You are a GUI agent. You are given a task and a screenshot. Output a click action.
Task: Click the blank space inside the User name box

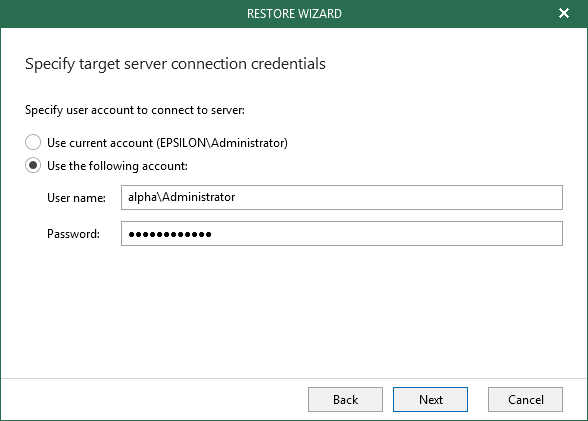pos(398,197)
